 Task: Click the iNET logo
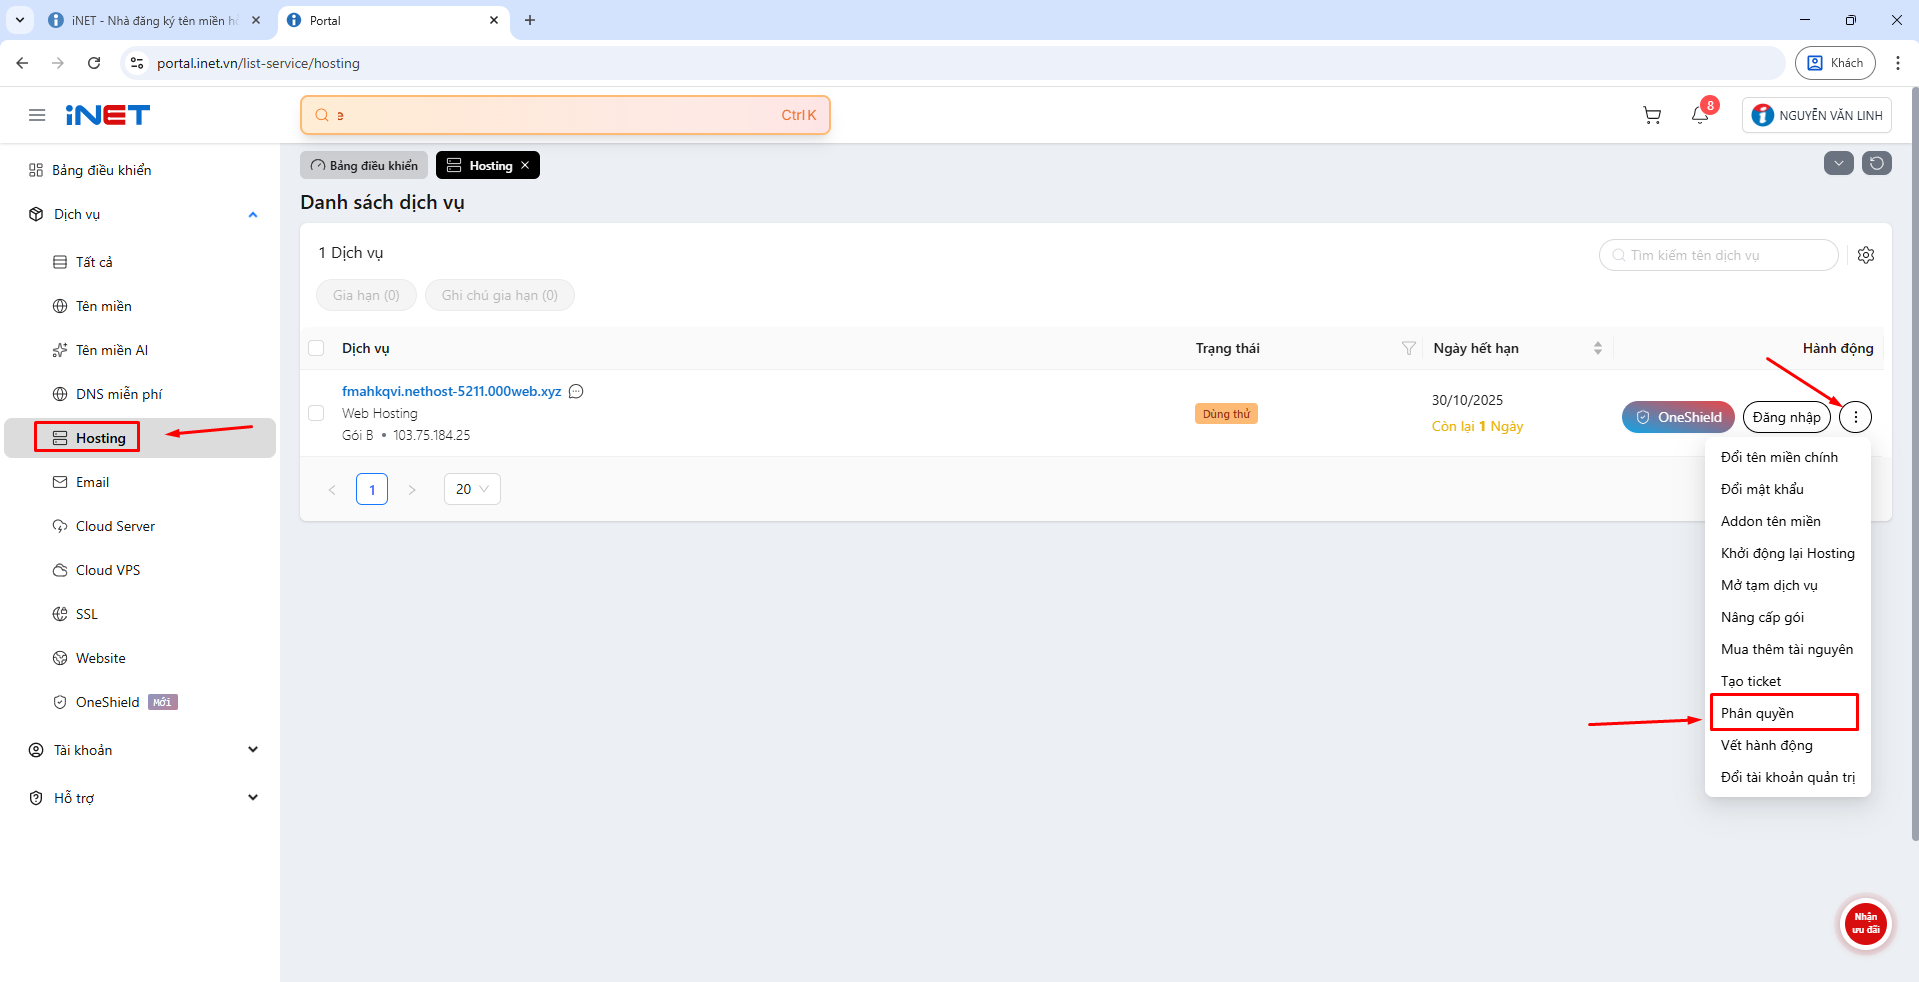pyautogui.click(x=108, y=115)
